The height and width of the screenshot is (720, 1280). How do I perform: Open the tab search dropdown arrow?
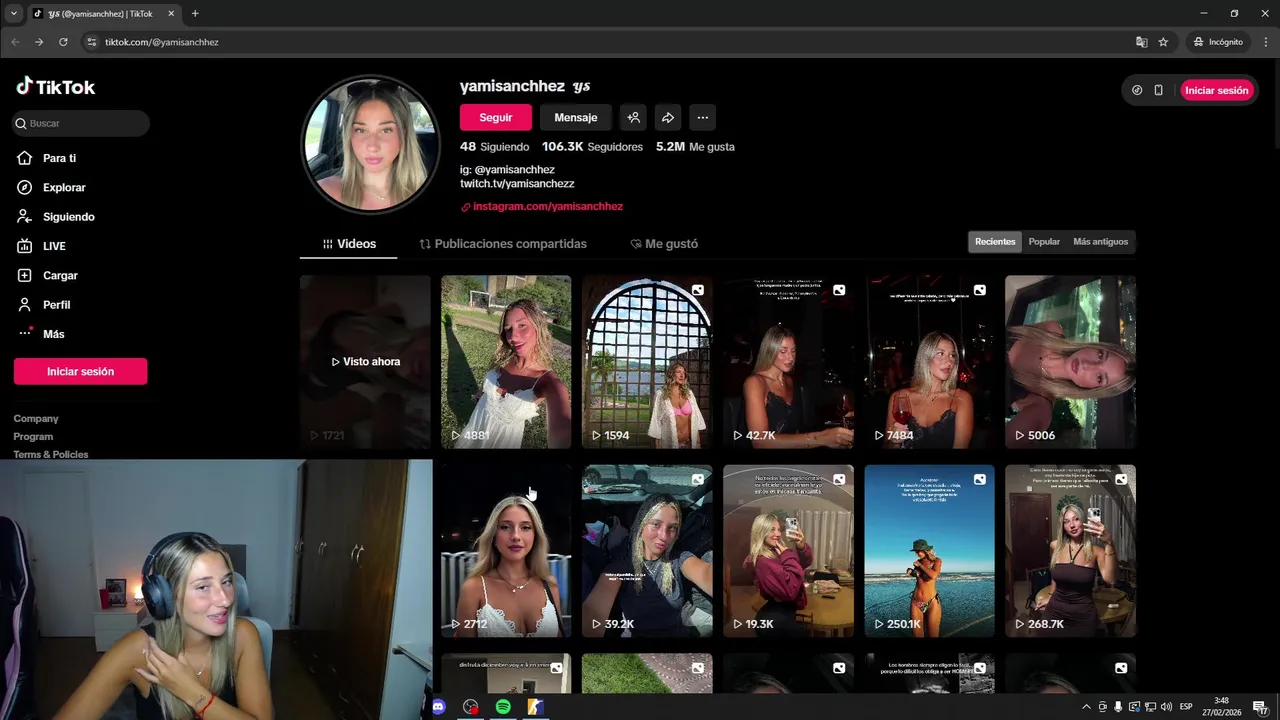coord(14,14)
